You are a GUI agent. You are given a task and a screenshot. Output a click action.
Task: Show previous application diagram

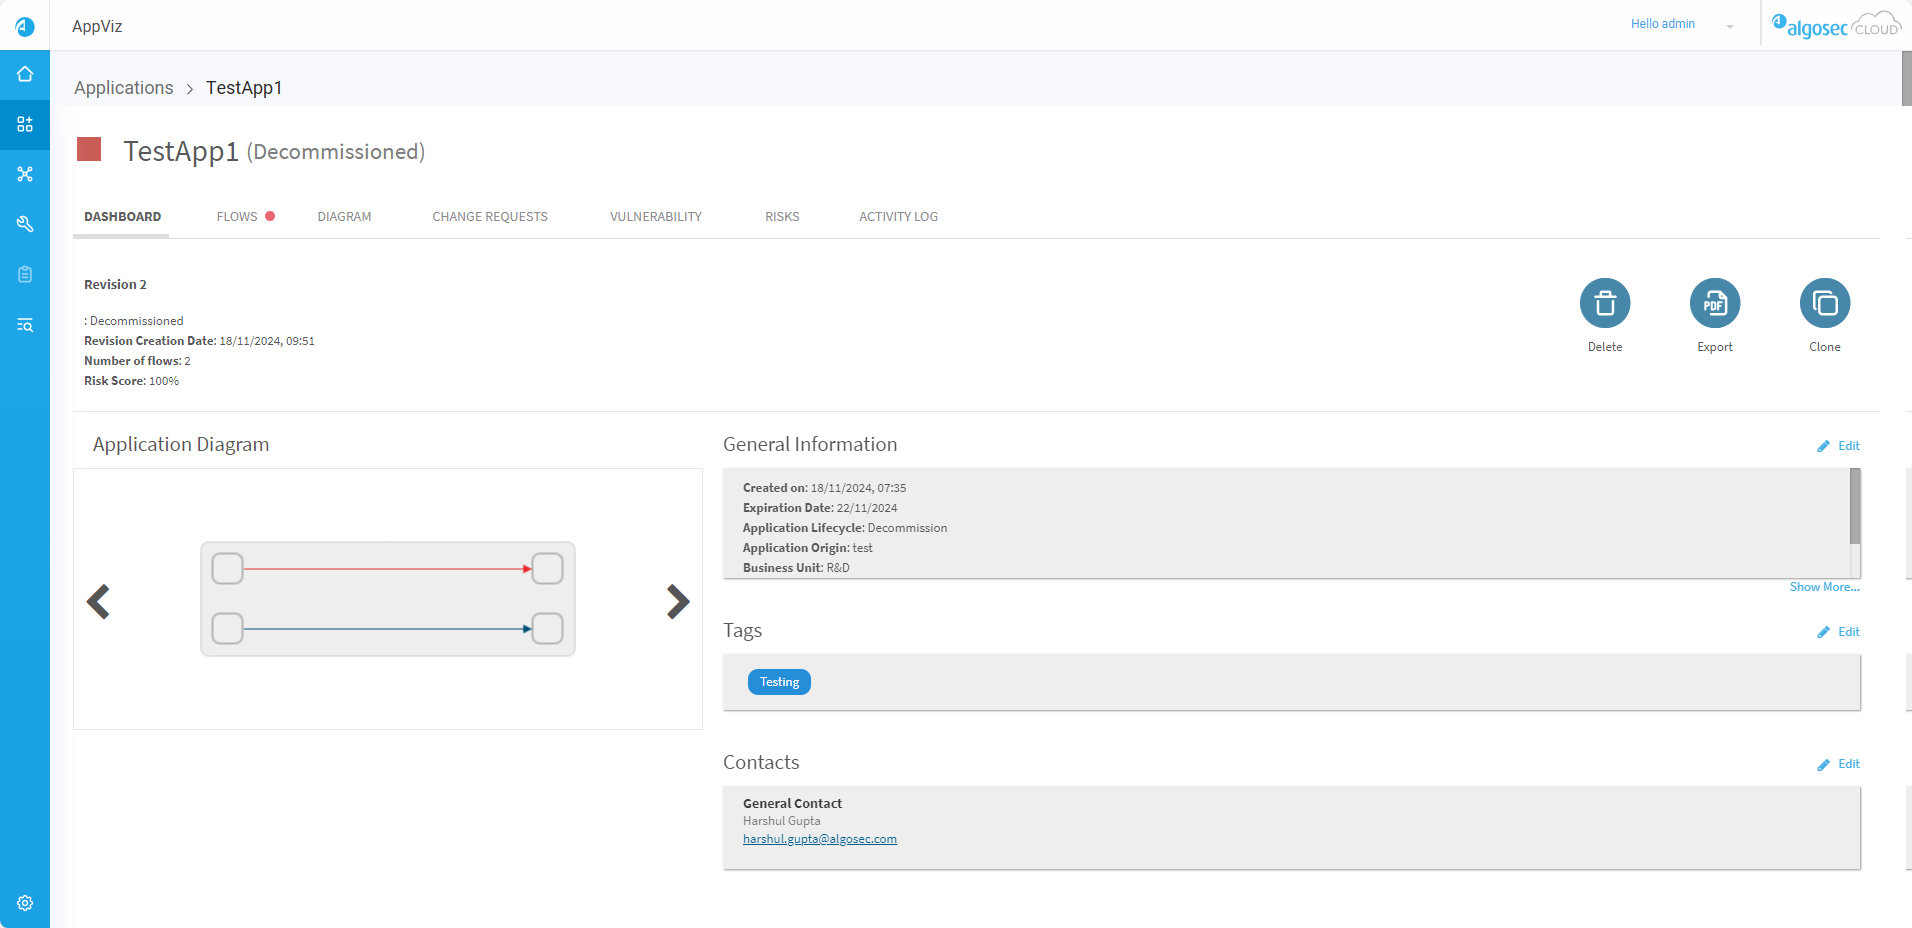coord(98,601)
